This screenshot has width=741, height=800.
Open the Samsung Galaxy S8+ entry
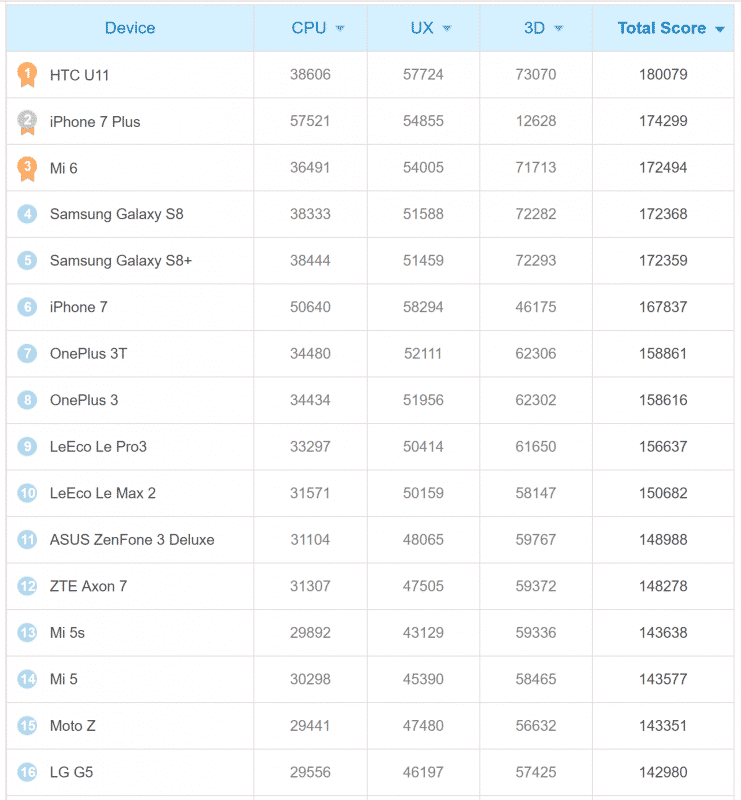(x=121, y=261)
